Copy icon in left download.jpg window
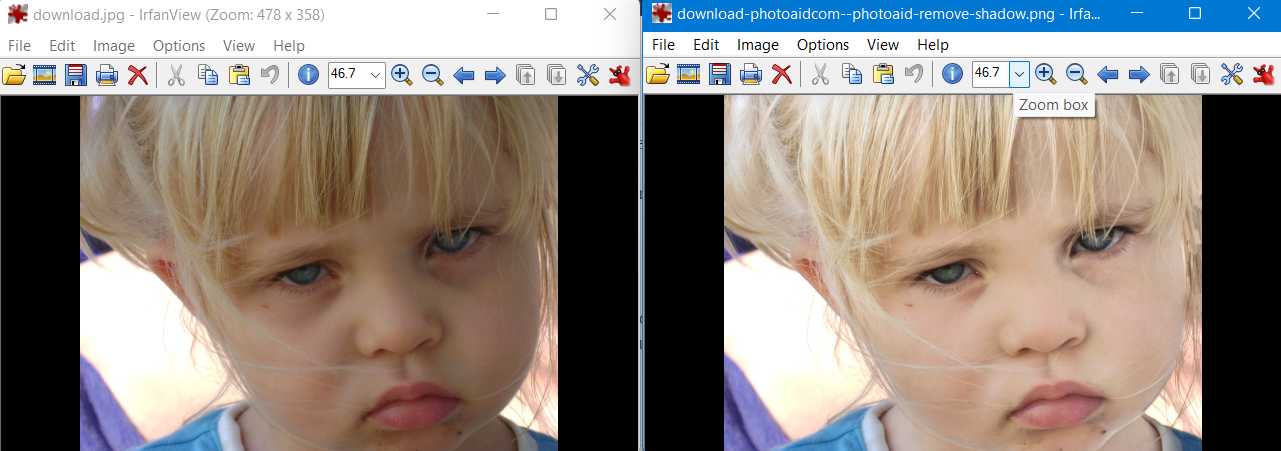 [x=208, y=75]
